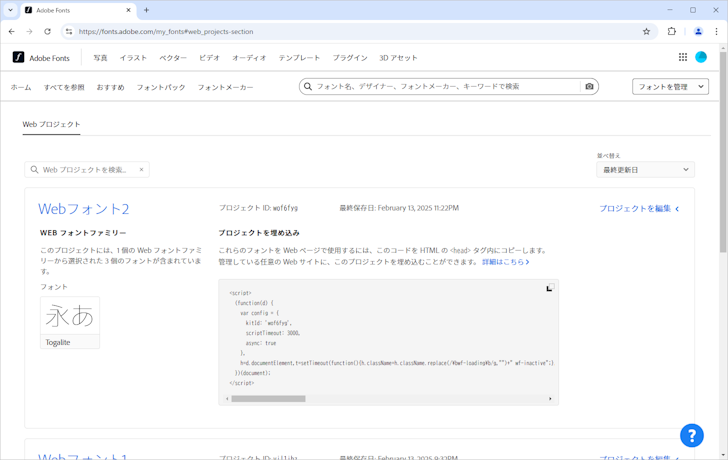The image size is (728, 460).
Task: Click 3D アセット in top header
Action: point(398,58)
